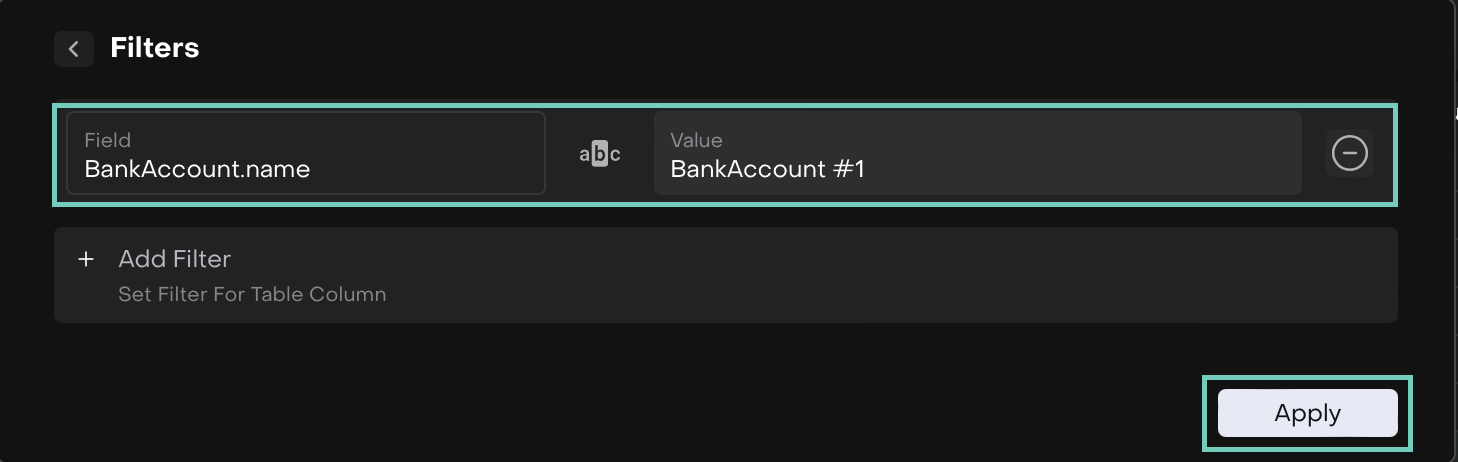This screenshot has width=1458, height=462.
Task: Click the small "Value" label
Action: point(696,140)
